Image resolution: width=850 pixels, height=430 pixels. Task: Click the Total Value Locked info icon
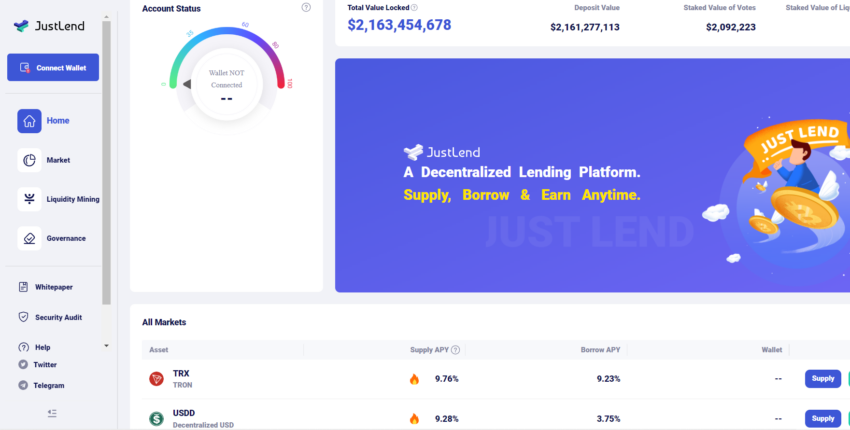tap(414, 8)
